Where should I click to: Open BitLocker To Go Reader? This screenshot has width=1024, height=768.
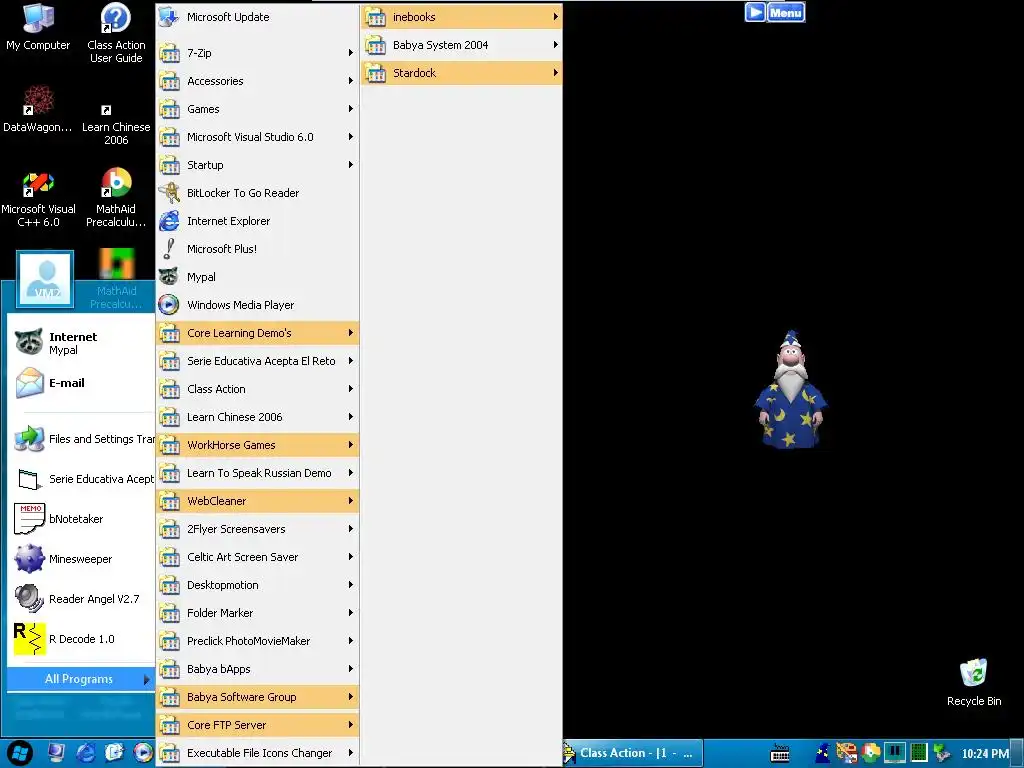[258, 193]
